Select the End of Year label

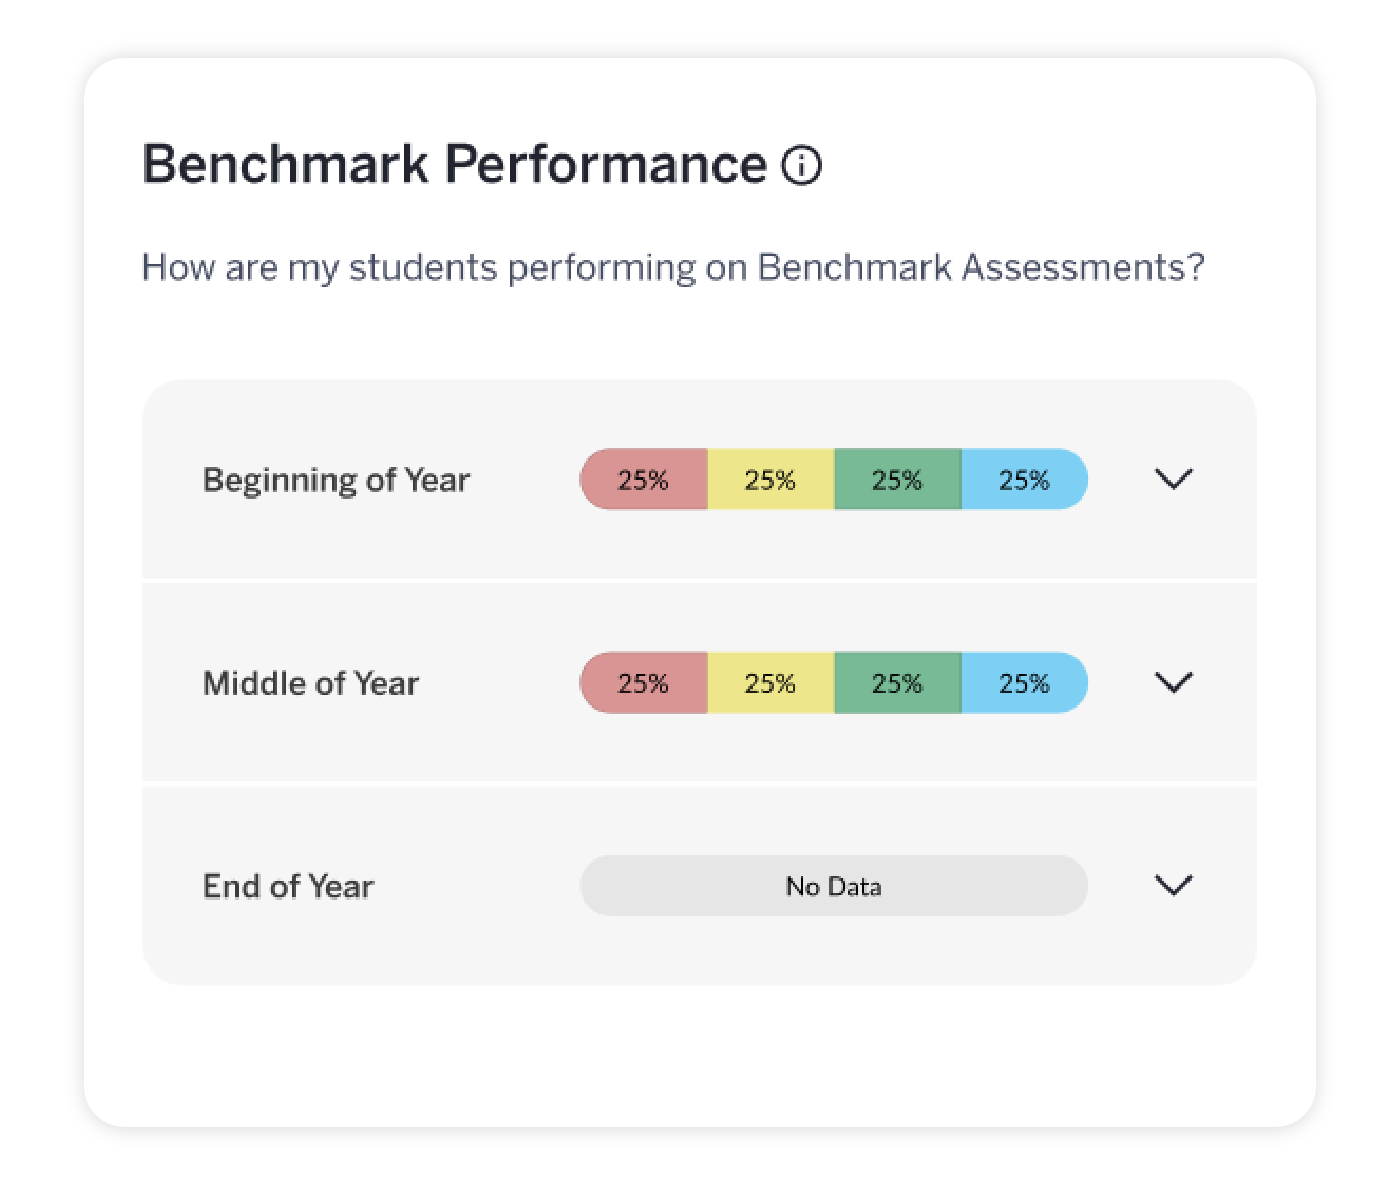[288, 886]
